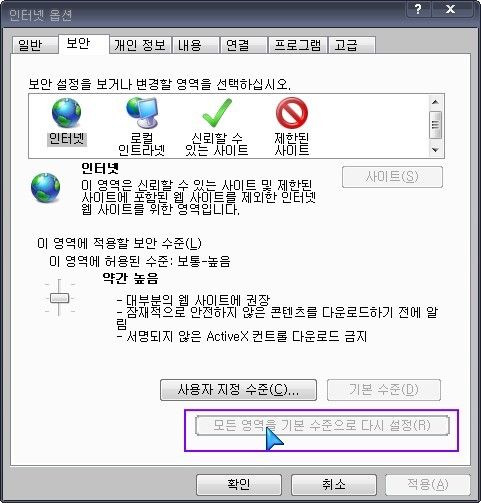Image resolution: width=481 pixels, height=503 pixels.
Task: Close the 인터넷 옵션 dialog
Action: 451,9
